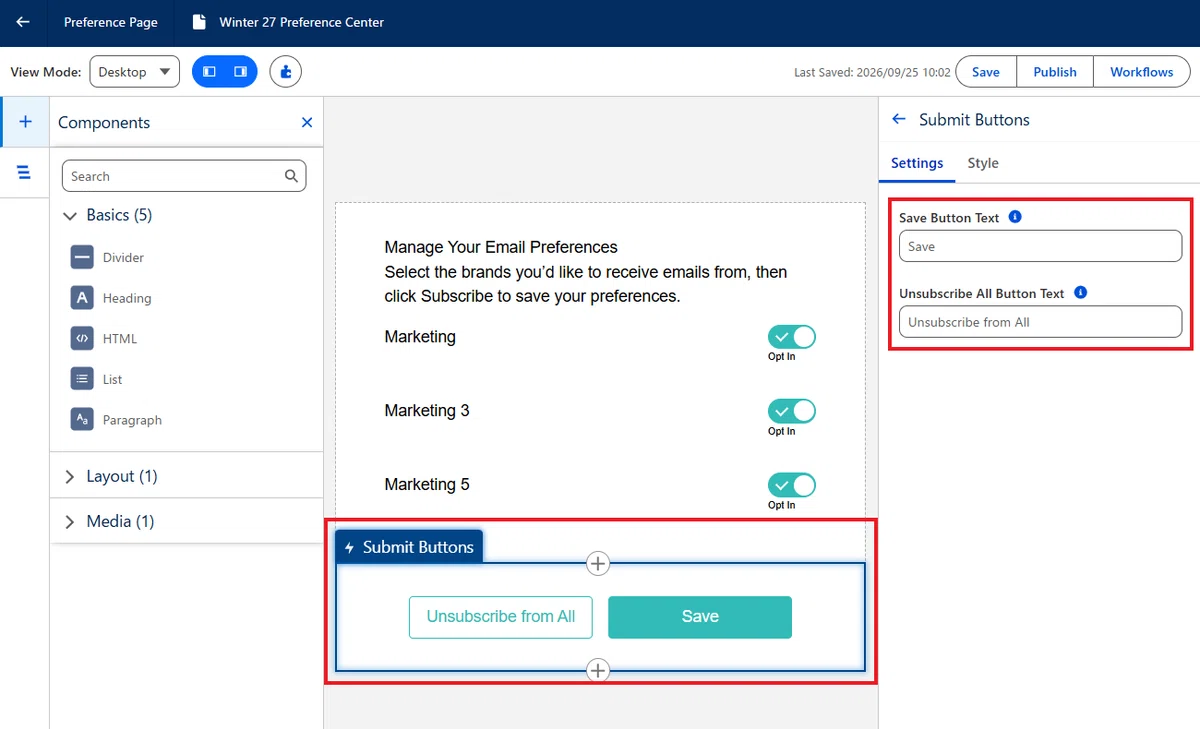The width and height of the screenshot is (1200, 729).
Task: Toggle the Marketing 5 opt-in switch
Action: (x=792, y=485)
